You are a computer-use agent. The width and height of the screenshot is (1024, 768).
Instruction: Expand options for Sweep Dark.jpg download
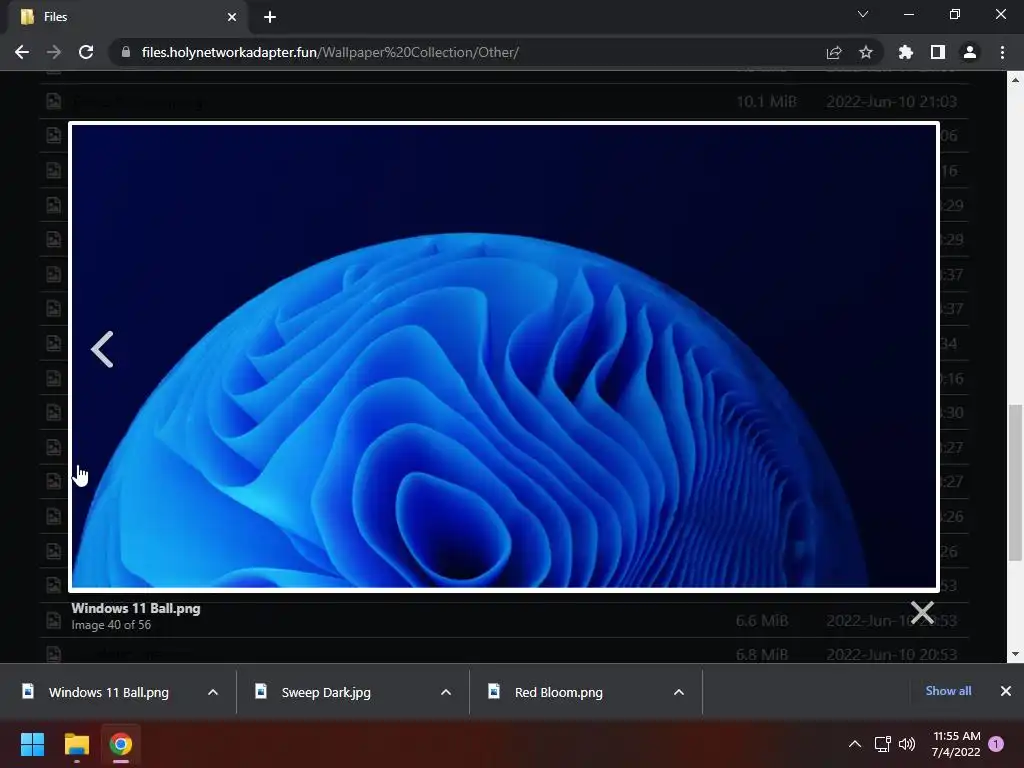point(446,692)
